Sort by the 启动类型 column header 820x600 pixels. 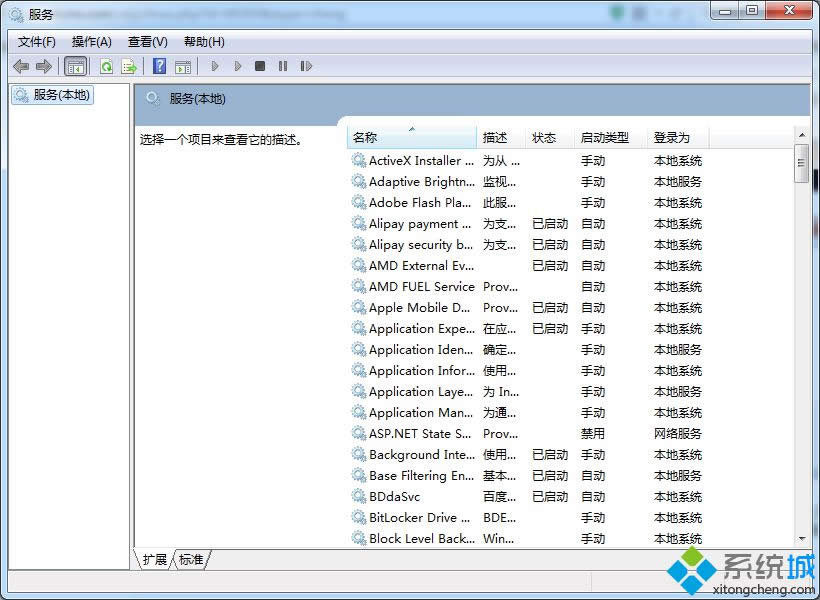[x=610, y=138]
